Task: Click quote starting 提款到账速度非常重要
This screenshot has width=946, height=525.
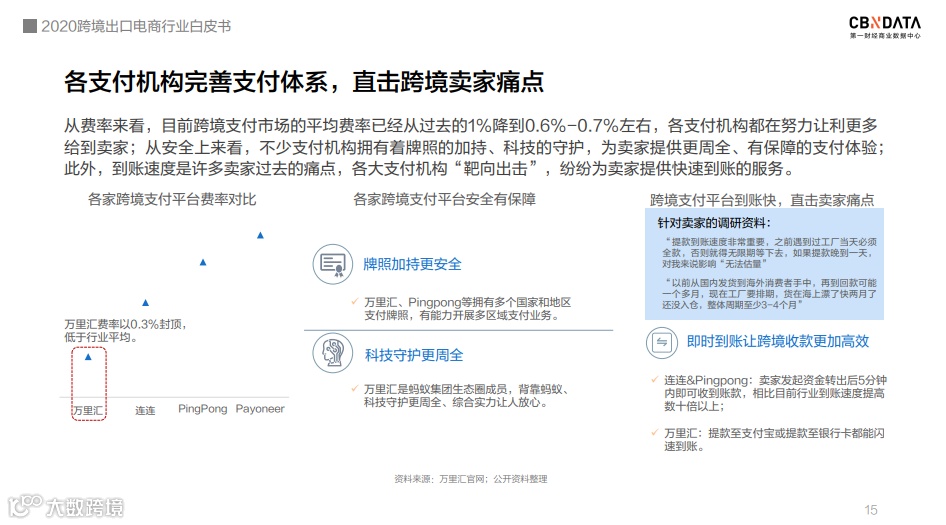Action: tap(769, 253)
